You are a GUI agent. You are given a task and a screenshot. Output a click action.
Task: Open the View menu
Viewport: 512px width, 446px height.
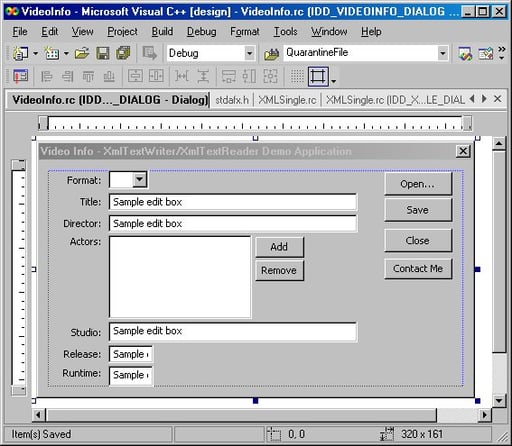point(82,32)
